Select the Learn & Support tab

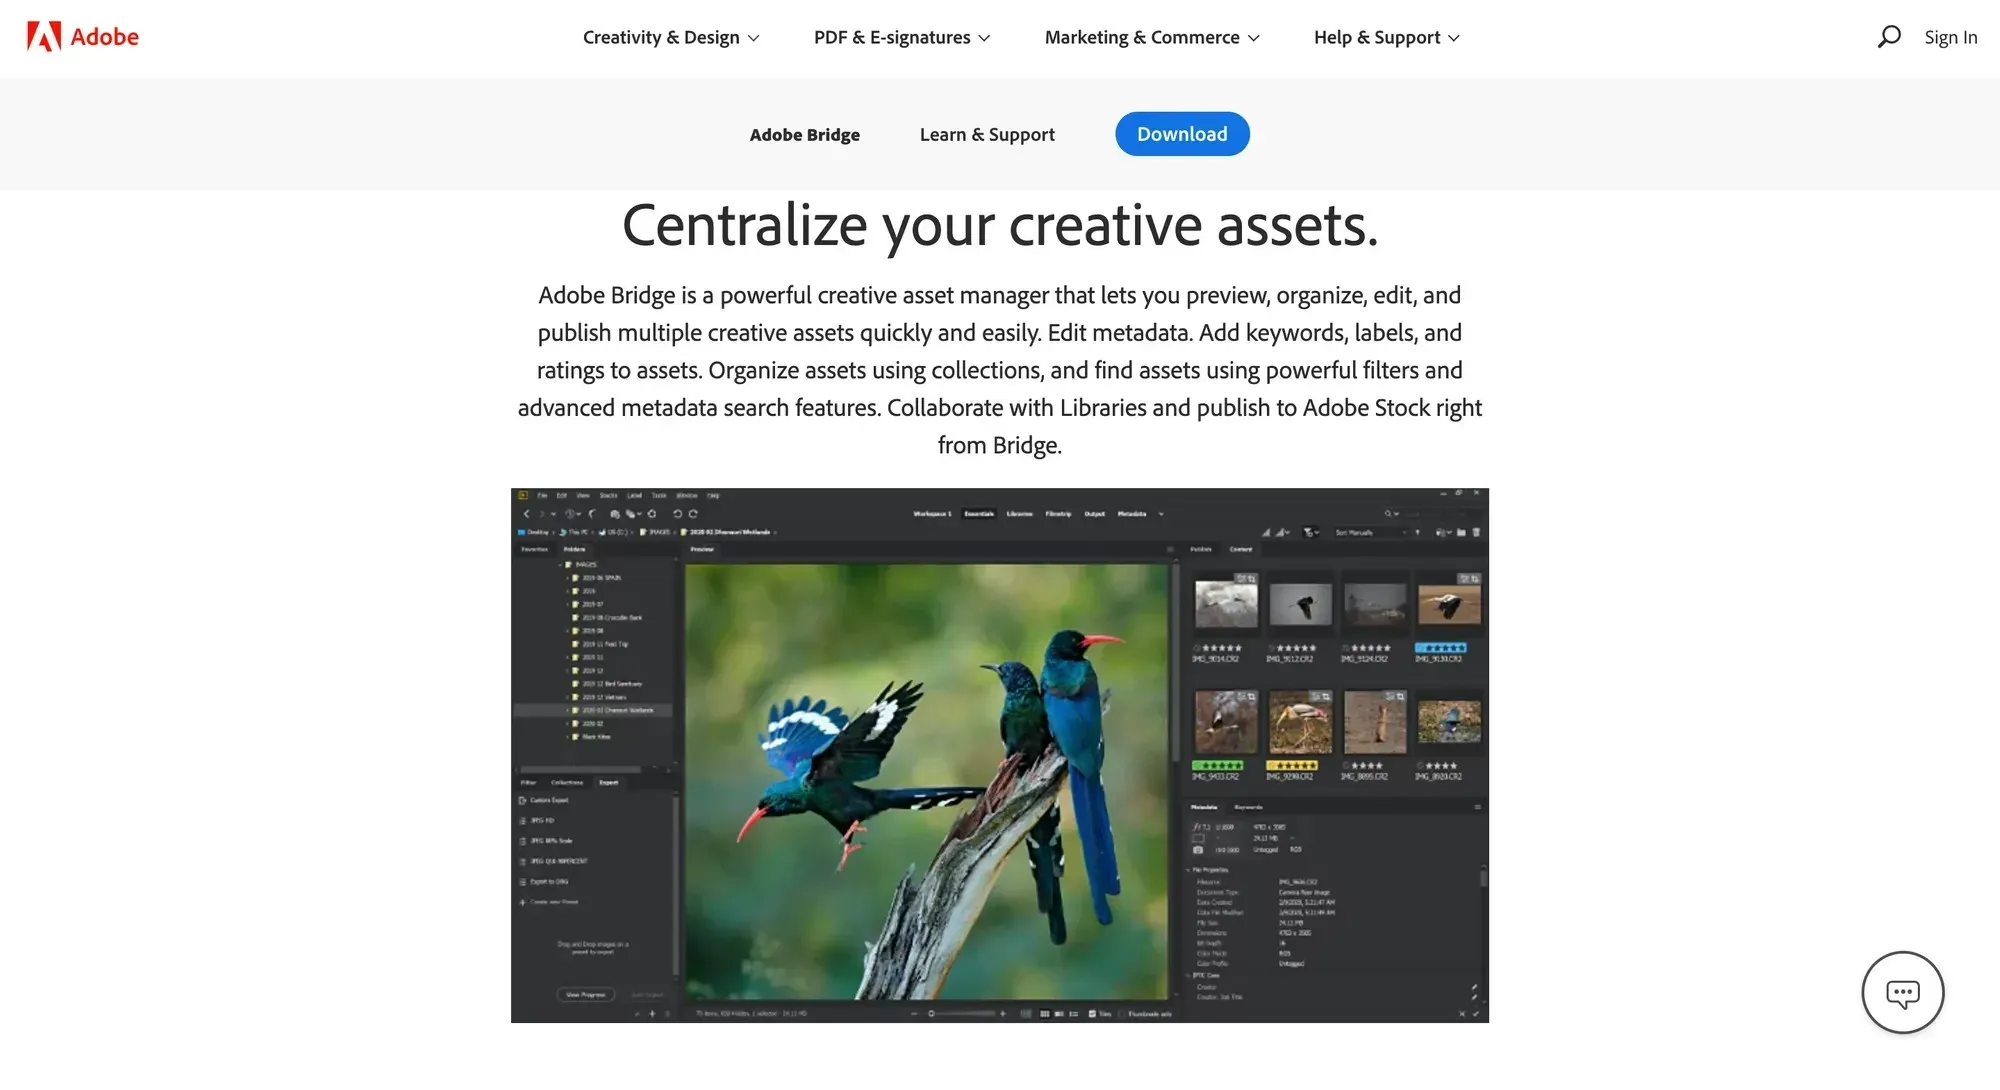pos(987,133)
